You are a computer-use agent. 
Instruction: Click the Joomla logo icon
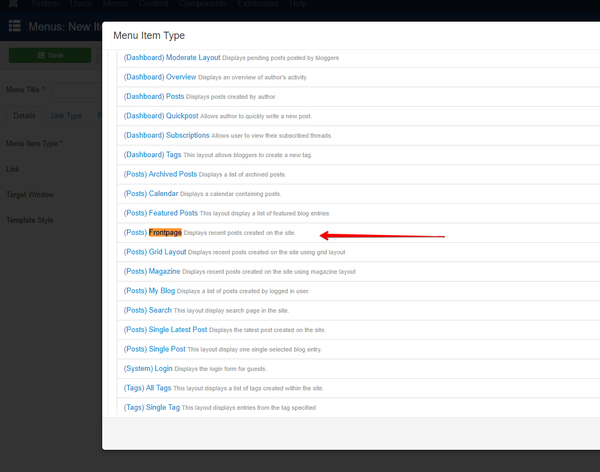[x=13, y=3]
